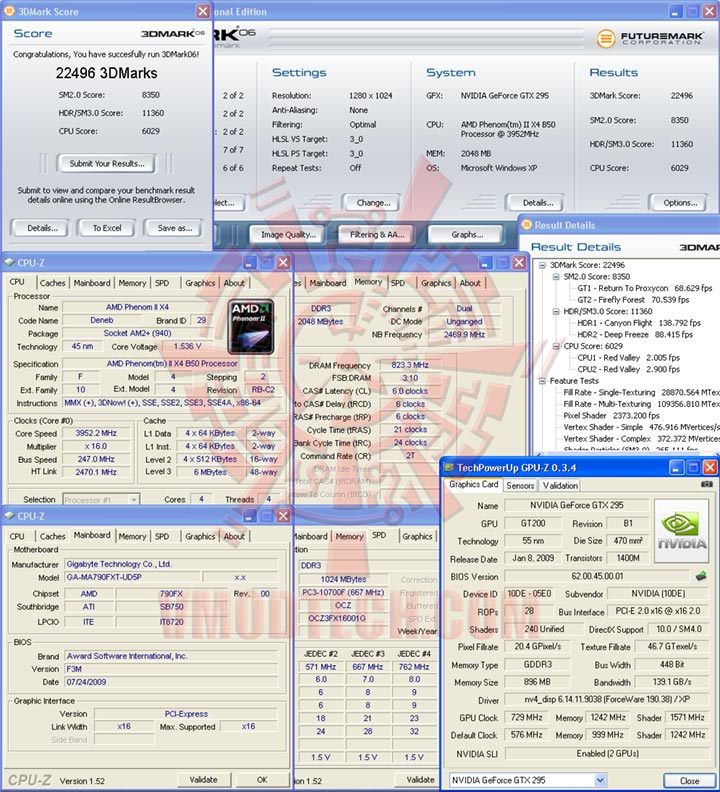The image size is (720, 792).
Task: Click title icon of CPU-Z window showing Processor info
Action: (9, 262)
